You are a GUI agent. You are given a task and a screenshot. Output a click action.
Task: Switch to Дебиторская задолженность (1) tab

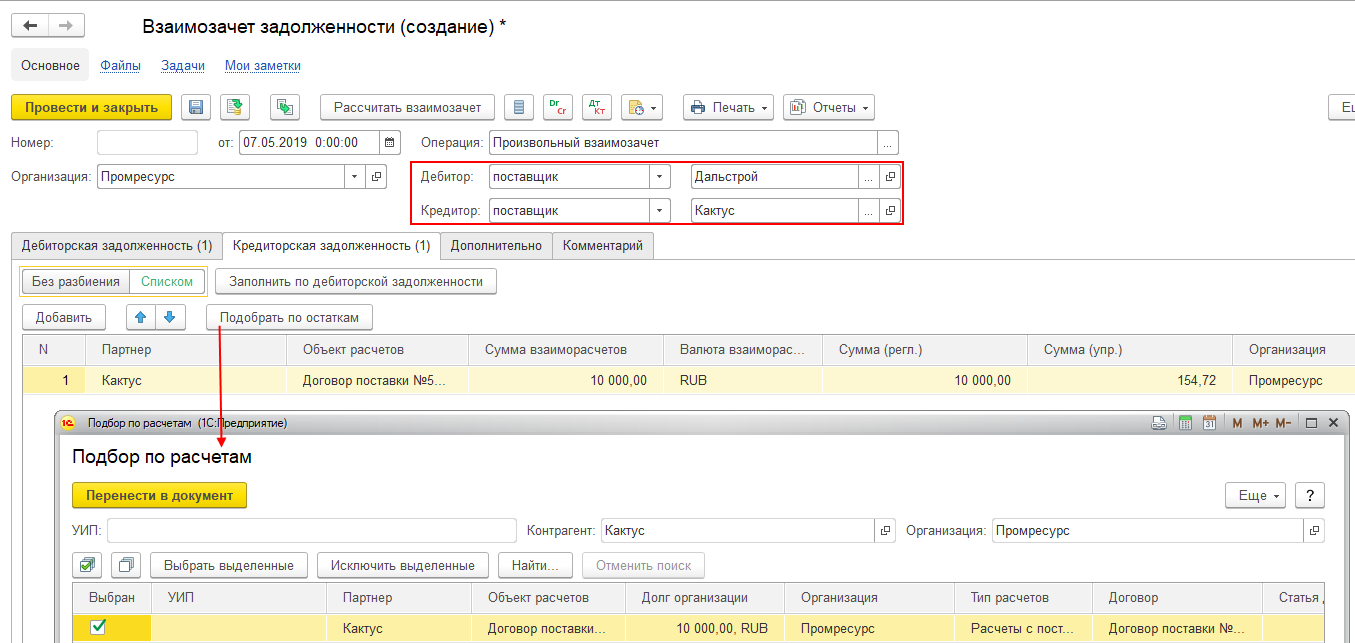coord(117,245)
